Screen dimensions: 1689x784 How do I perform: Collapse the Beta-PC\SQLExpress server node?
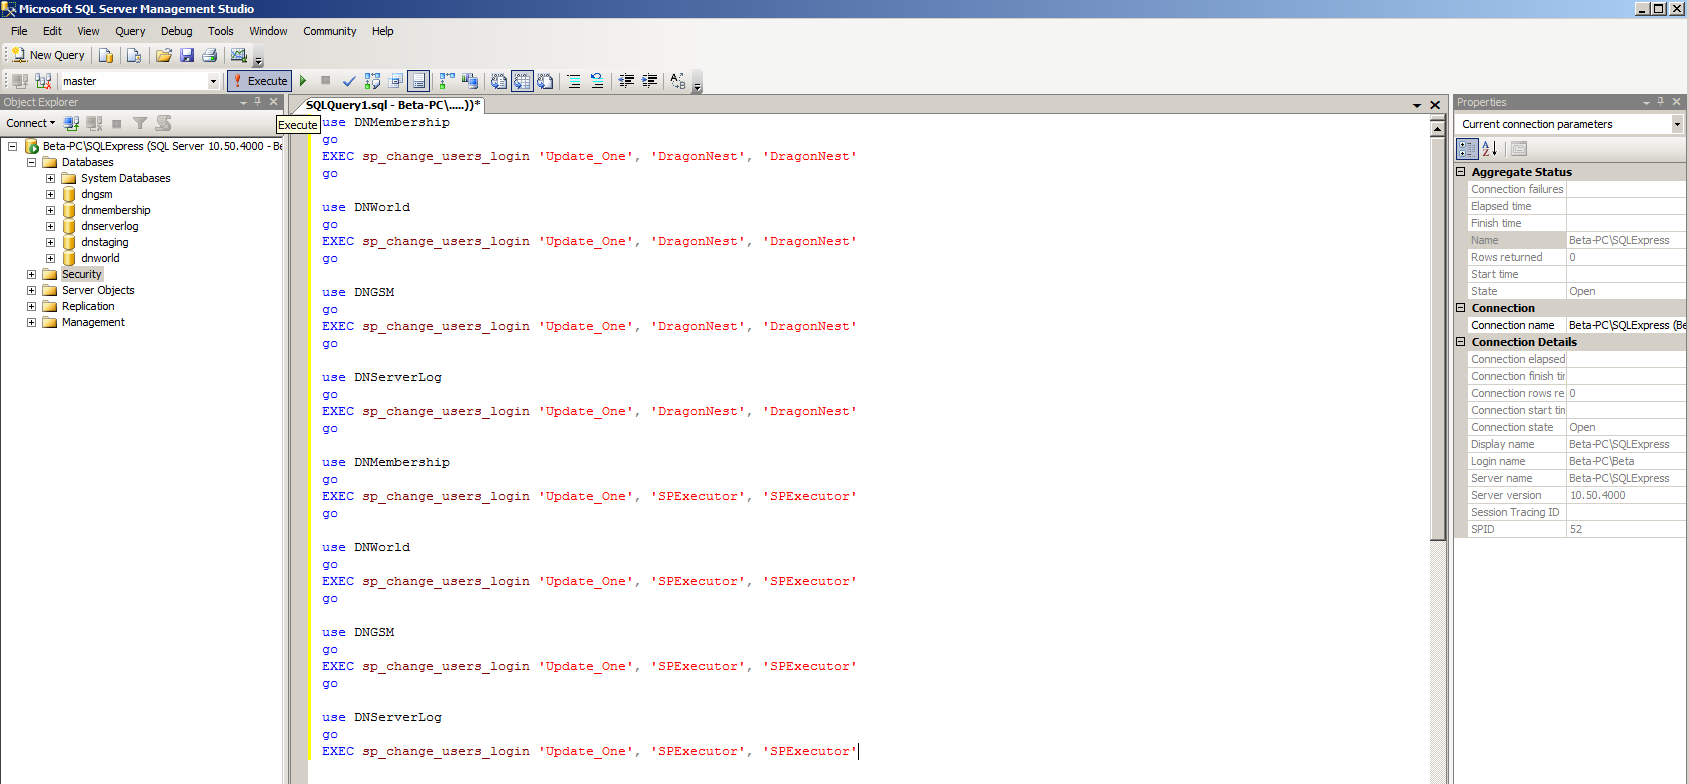[12, 146]
